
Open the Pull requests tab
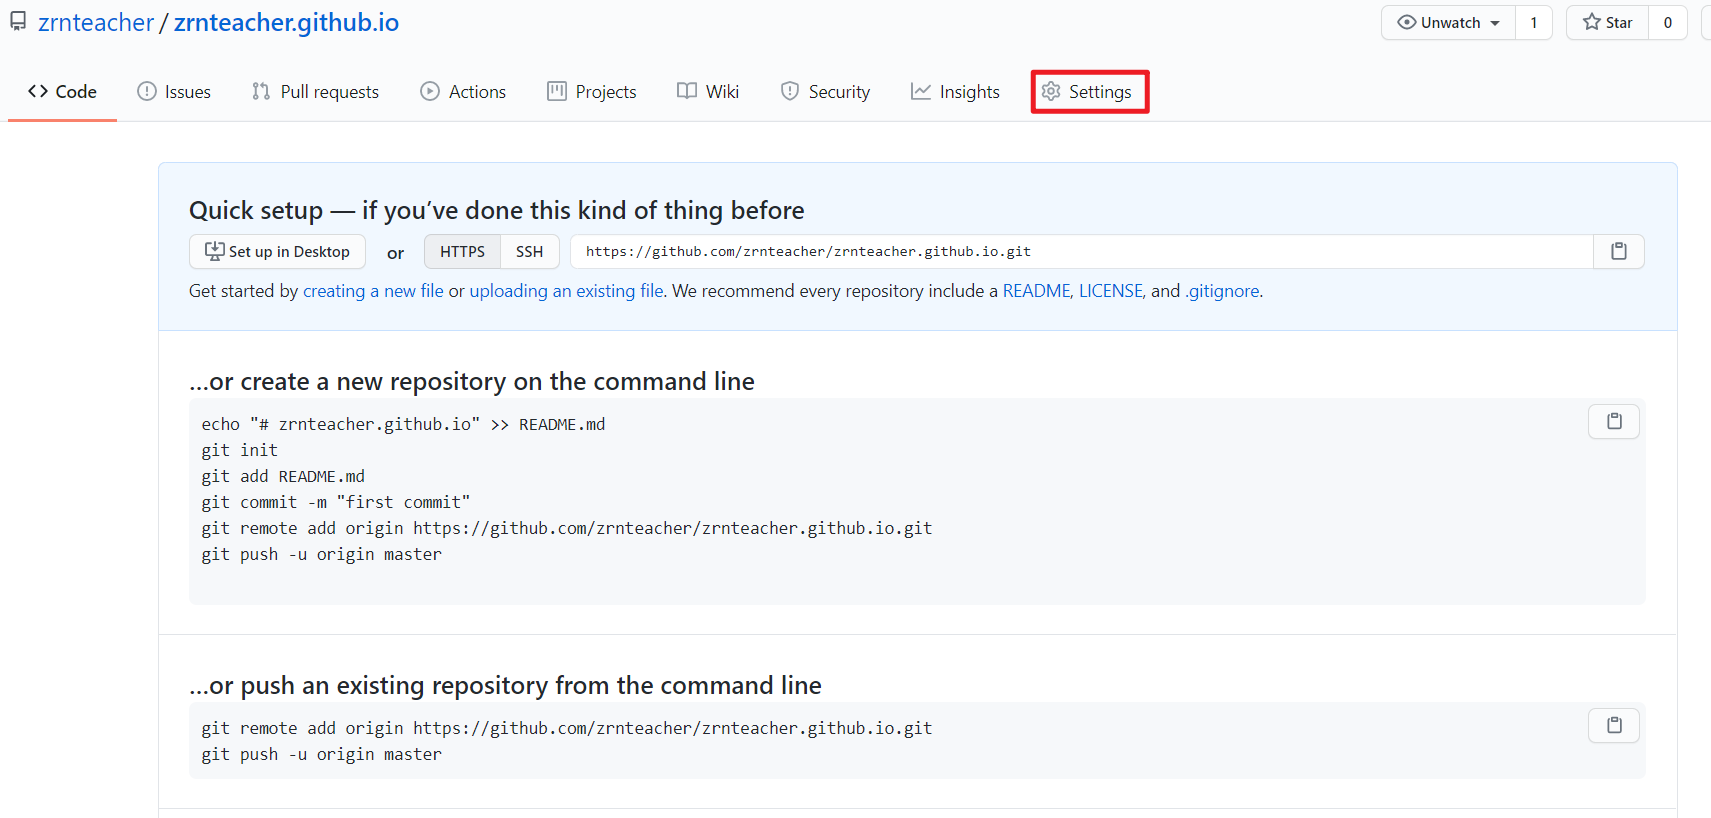click(315, 92)
